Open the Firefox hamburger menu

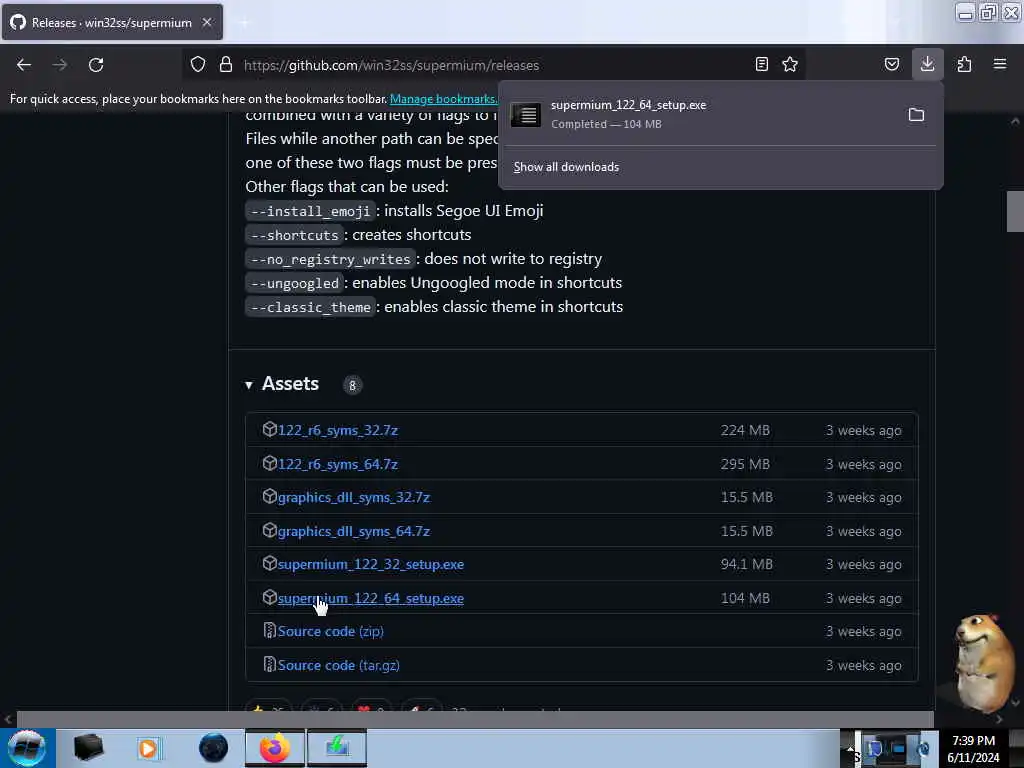click(x=1000, y=64)
